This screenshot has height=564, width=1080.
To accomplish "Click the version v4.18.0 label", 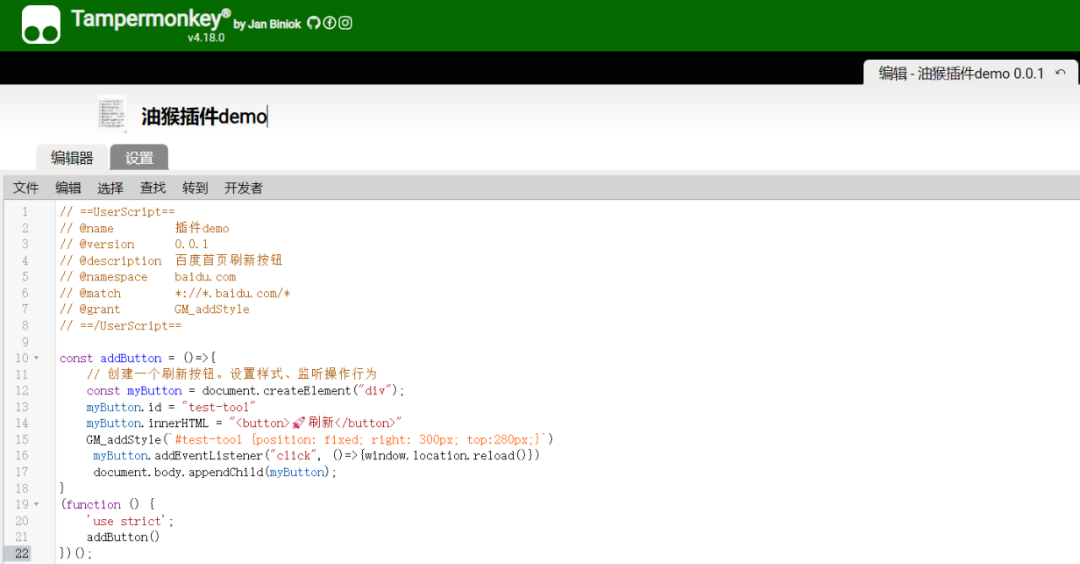I will click(206, 37).
